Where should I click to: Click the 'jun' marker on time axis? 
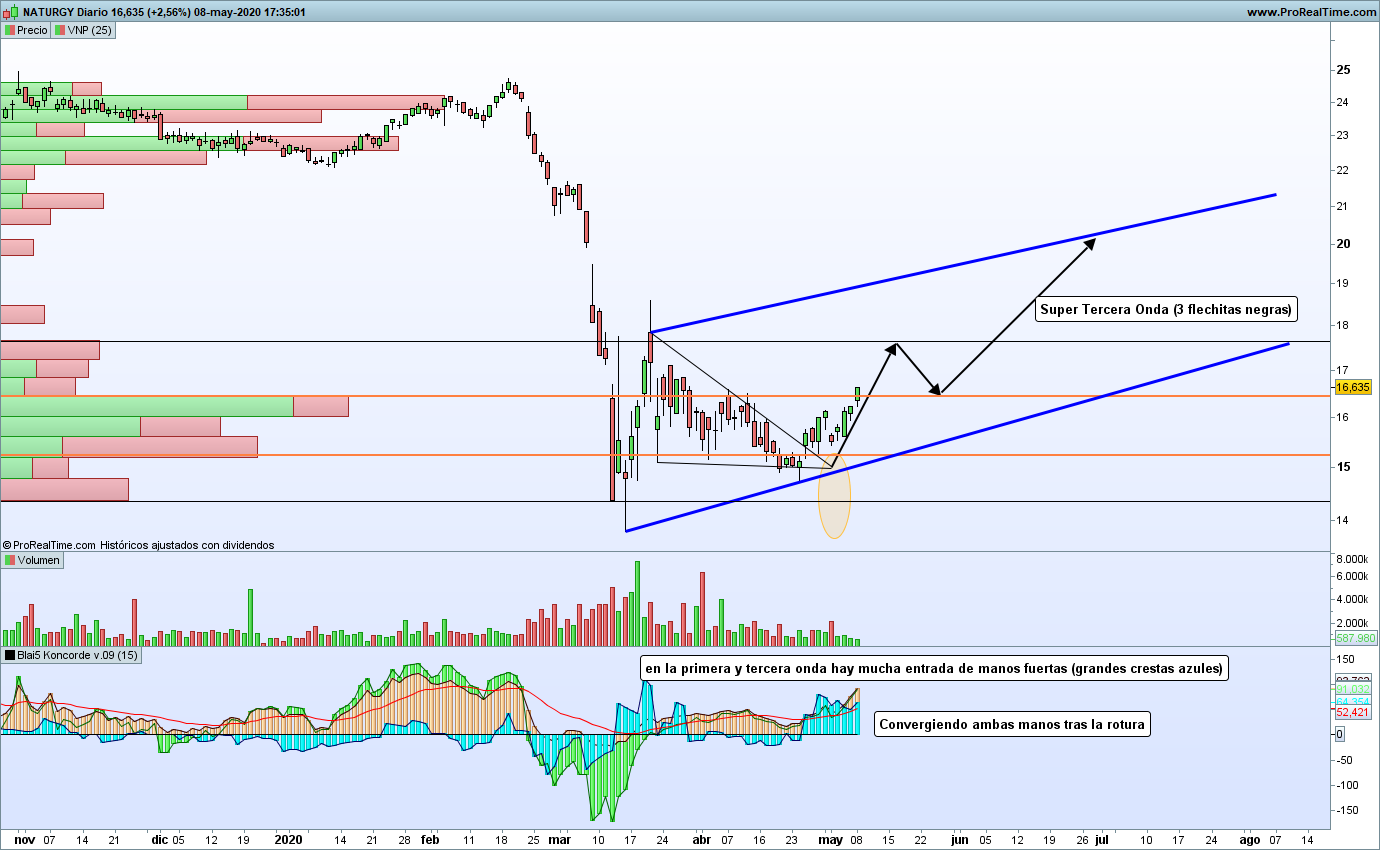[x=959, y=841]
